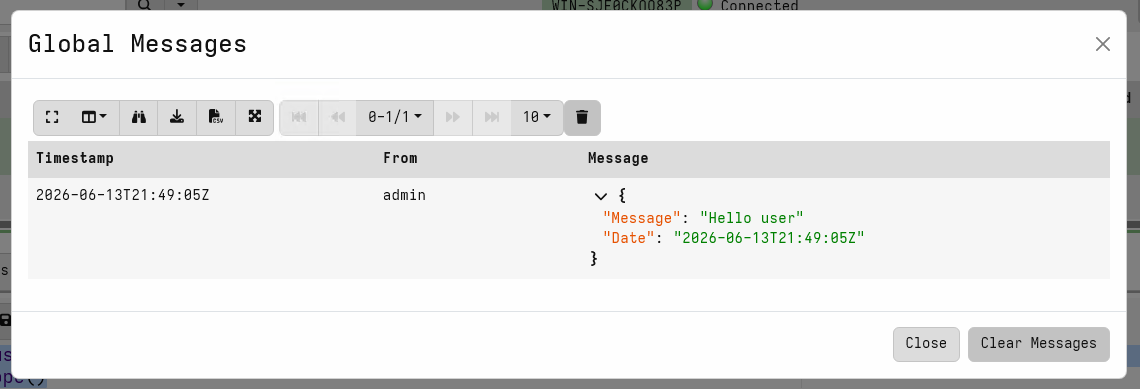Image resolution: width=1140 pixels, height=389 pixels.
Task: Click the Clear Messages button
Action: 1038,344
